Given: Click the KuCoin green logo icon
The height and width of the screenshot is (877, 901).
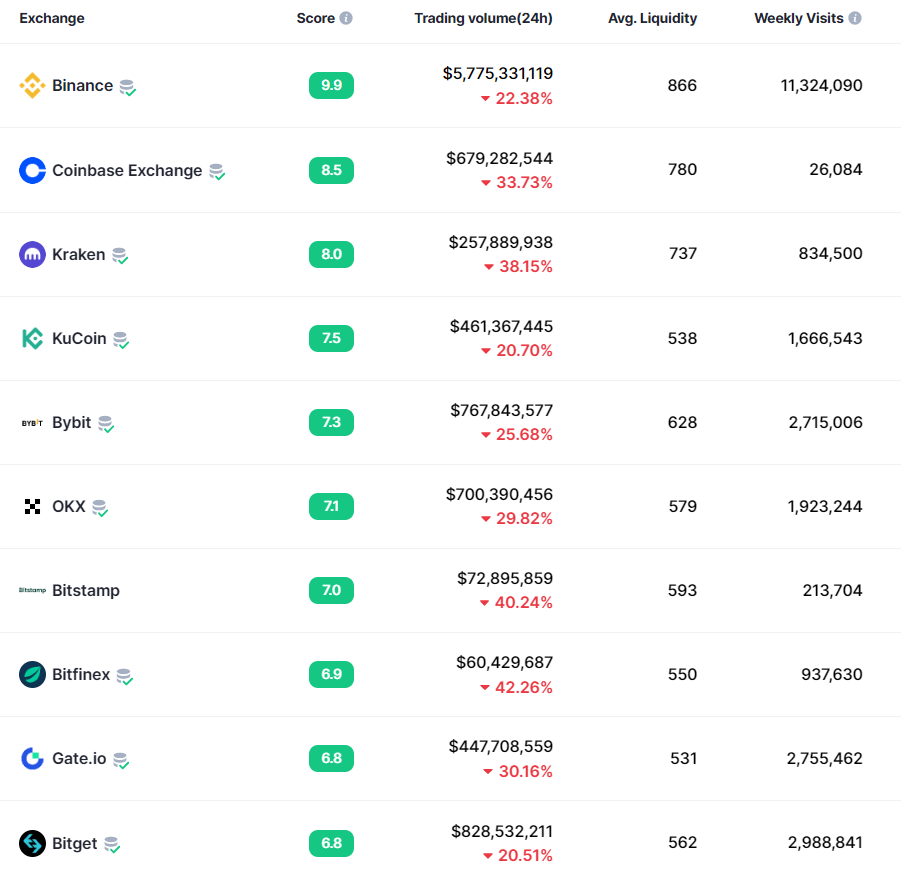Looking at the screenshot, I should (x=32, y=338).
